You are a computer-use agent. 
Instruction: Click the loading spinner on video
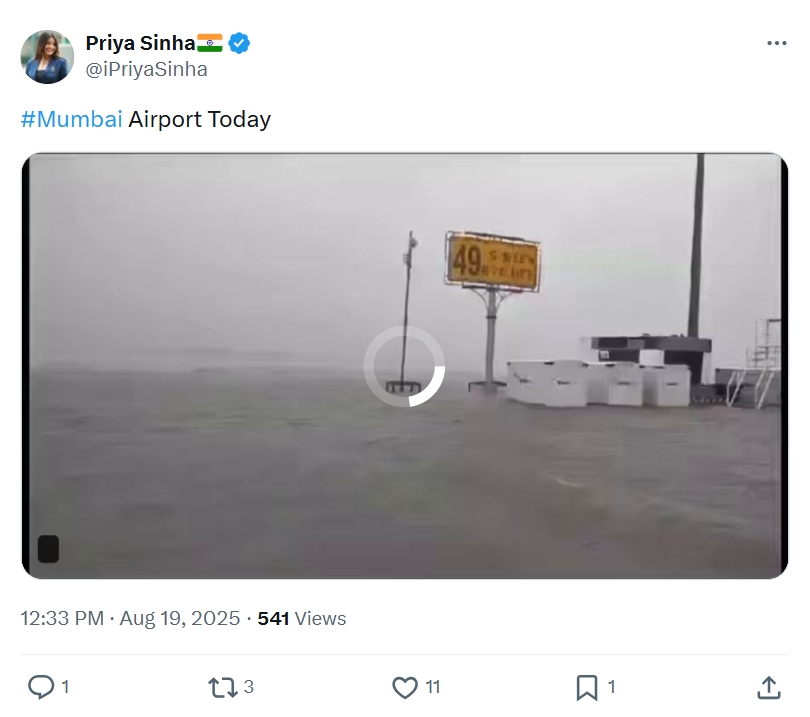[404, 366]
